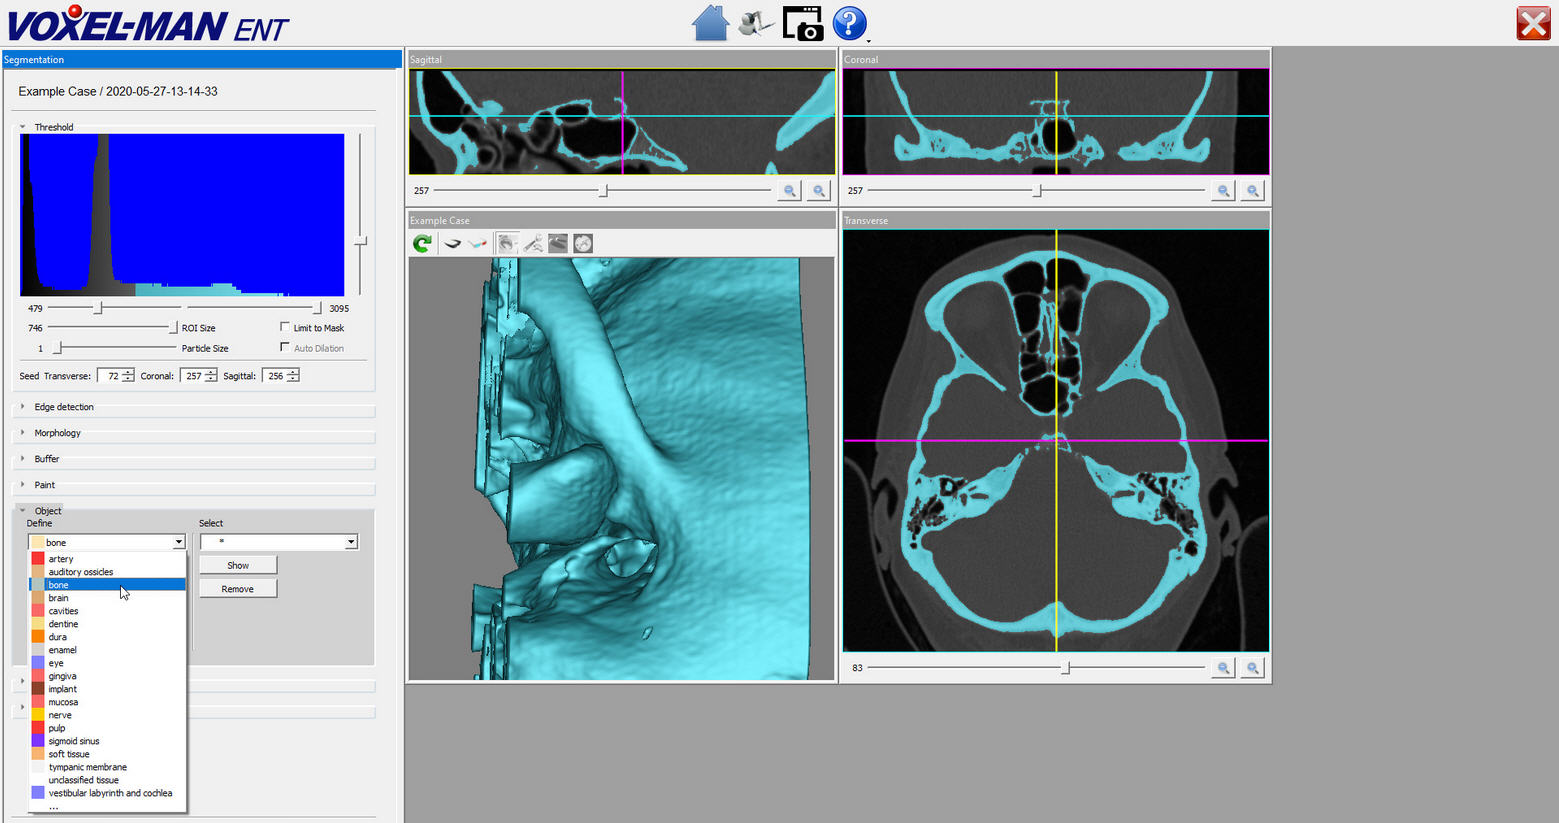Viewport: 1559px width, 823px height.
Task: Expand the Edge detection section
Action: [x=23, y=407]
